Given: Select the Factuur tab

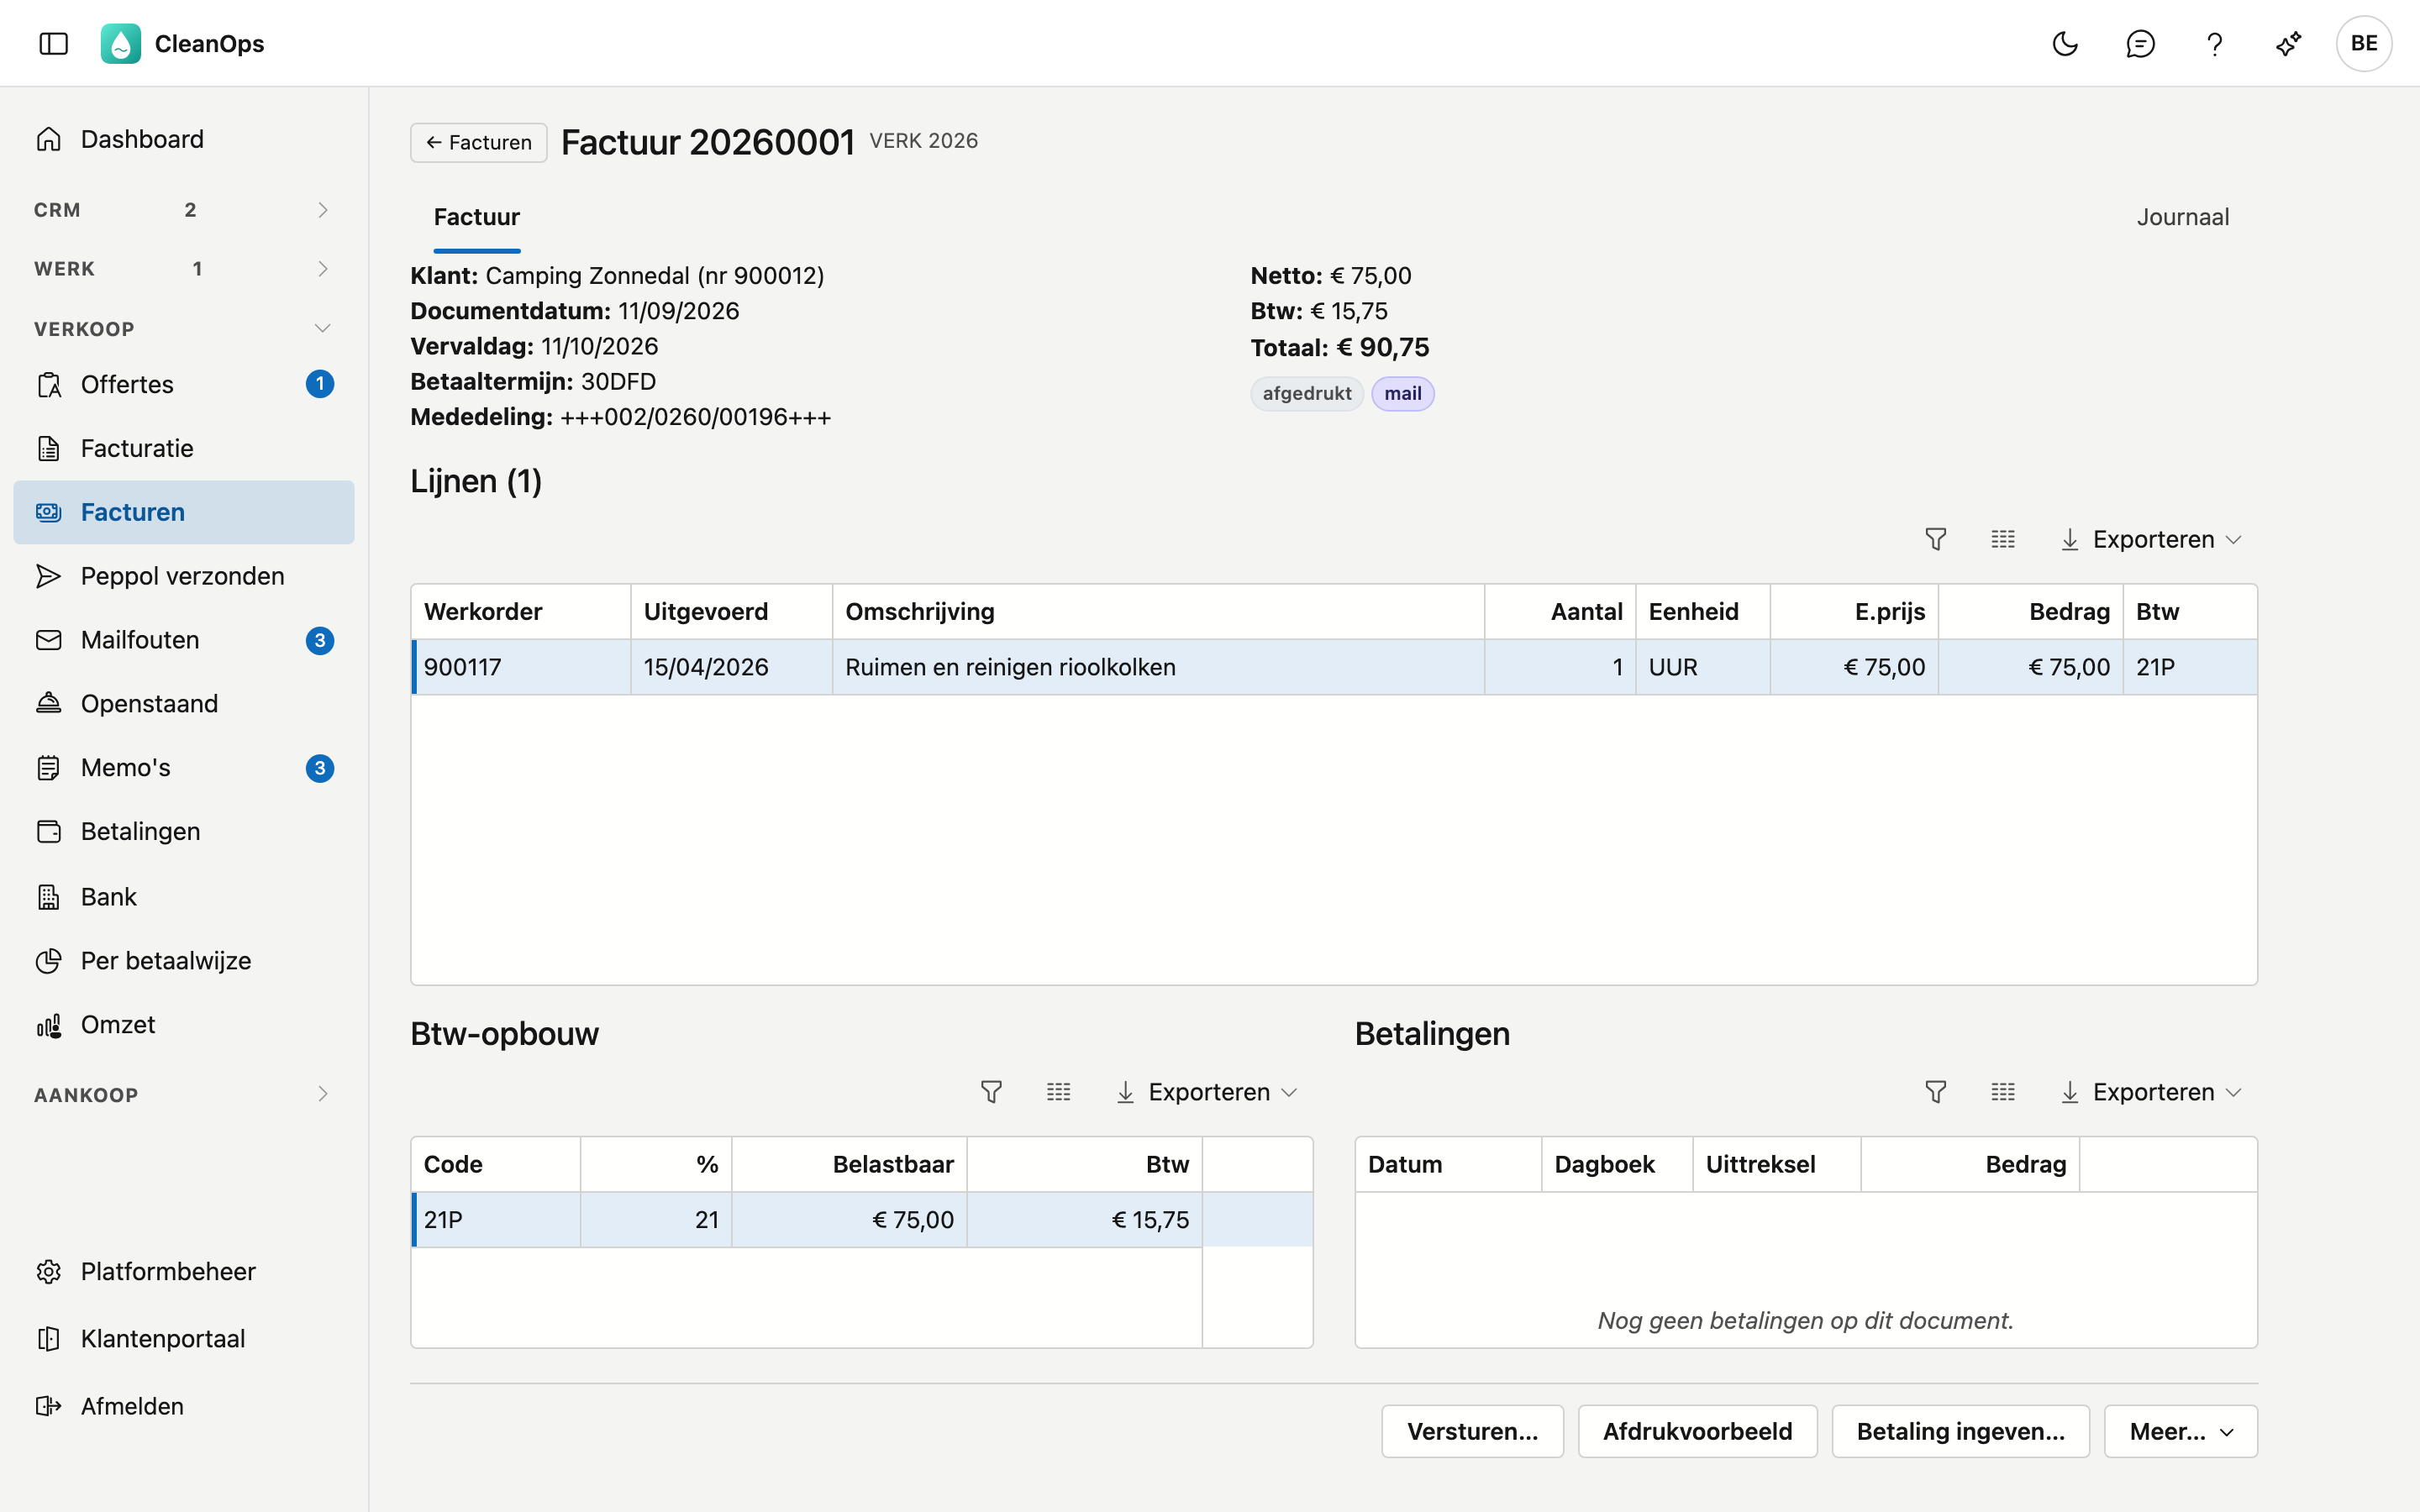Looking at the screenshot, I should pyautogui.click(x=477, y=217).
